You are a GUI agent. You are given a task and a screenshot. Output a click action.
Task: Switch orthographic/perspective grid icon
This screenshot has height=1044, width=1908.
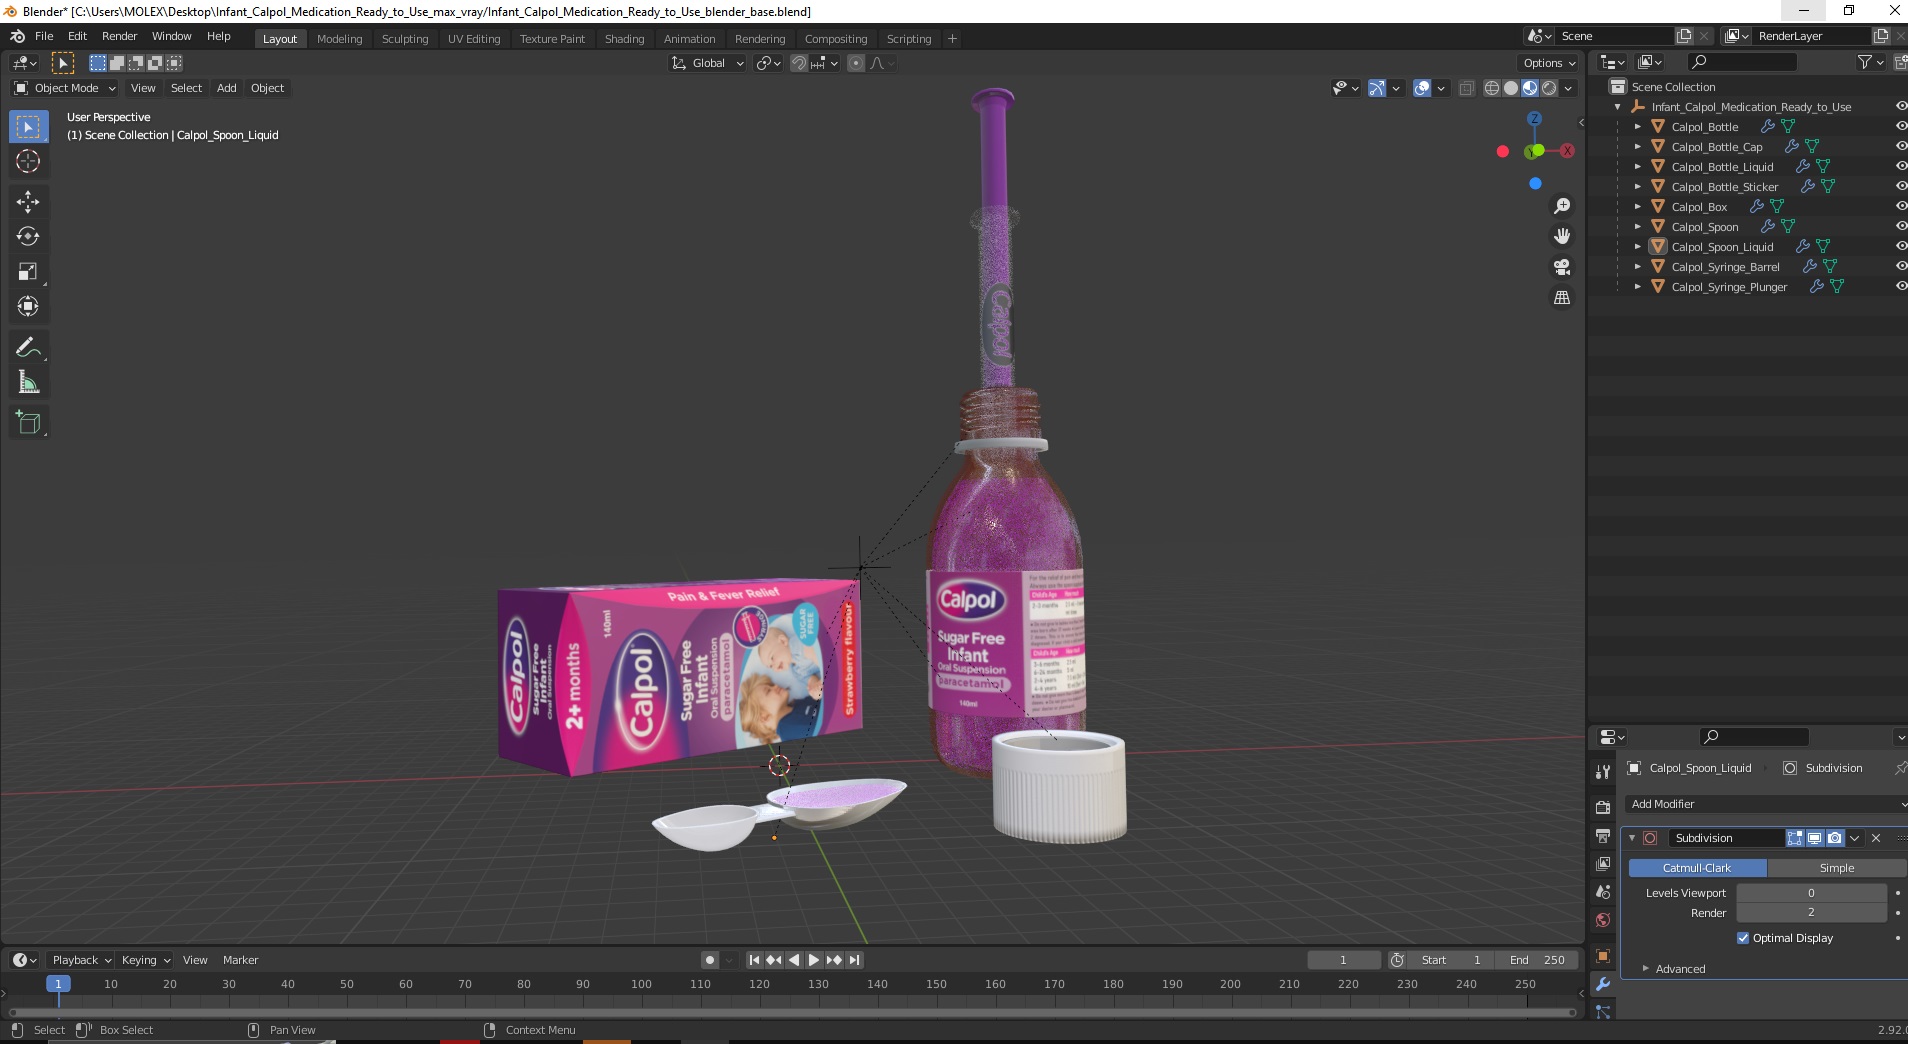click(1561, 298)
